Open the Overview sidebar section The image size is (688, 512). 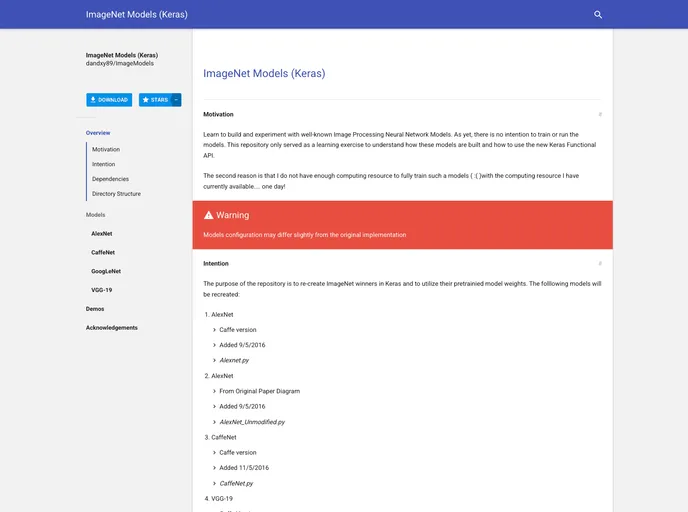tap(98, 133)
